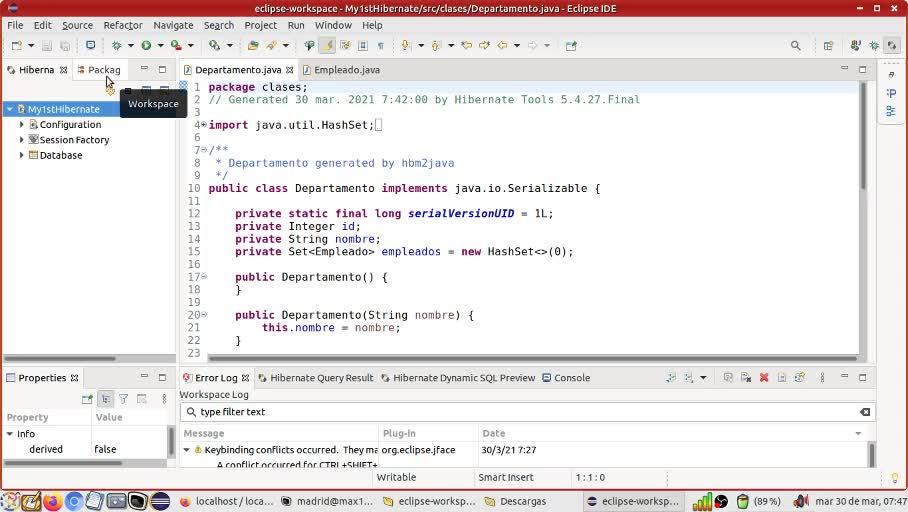Toggle Show Whitespace Characters pilcrow button

[x=380, y=45]
